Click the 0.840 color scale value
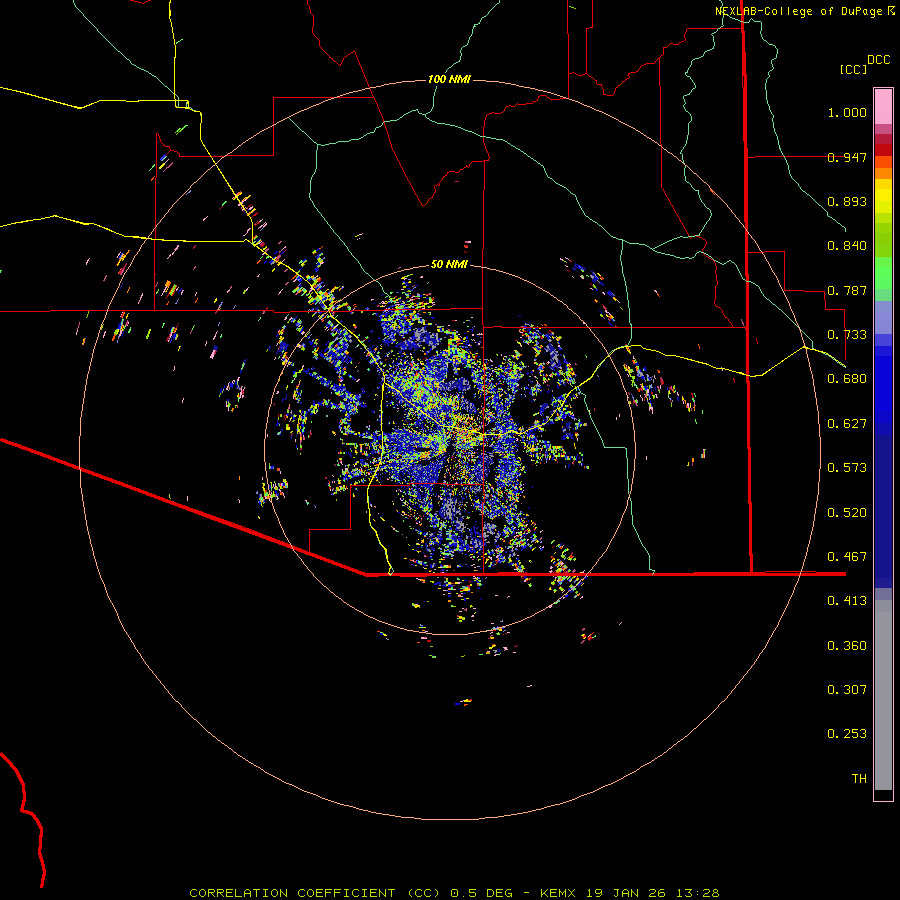This screenshot has width=900, height=900. coord(847,246)
